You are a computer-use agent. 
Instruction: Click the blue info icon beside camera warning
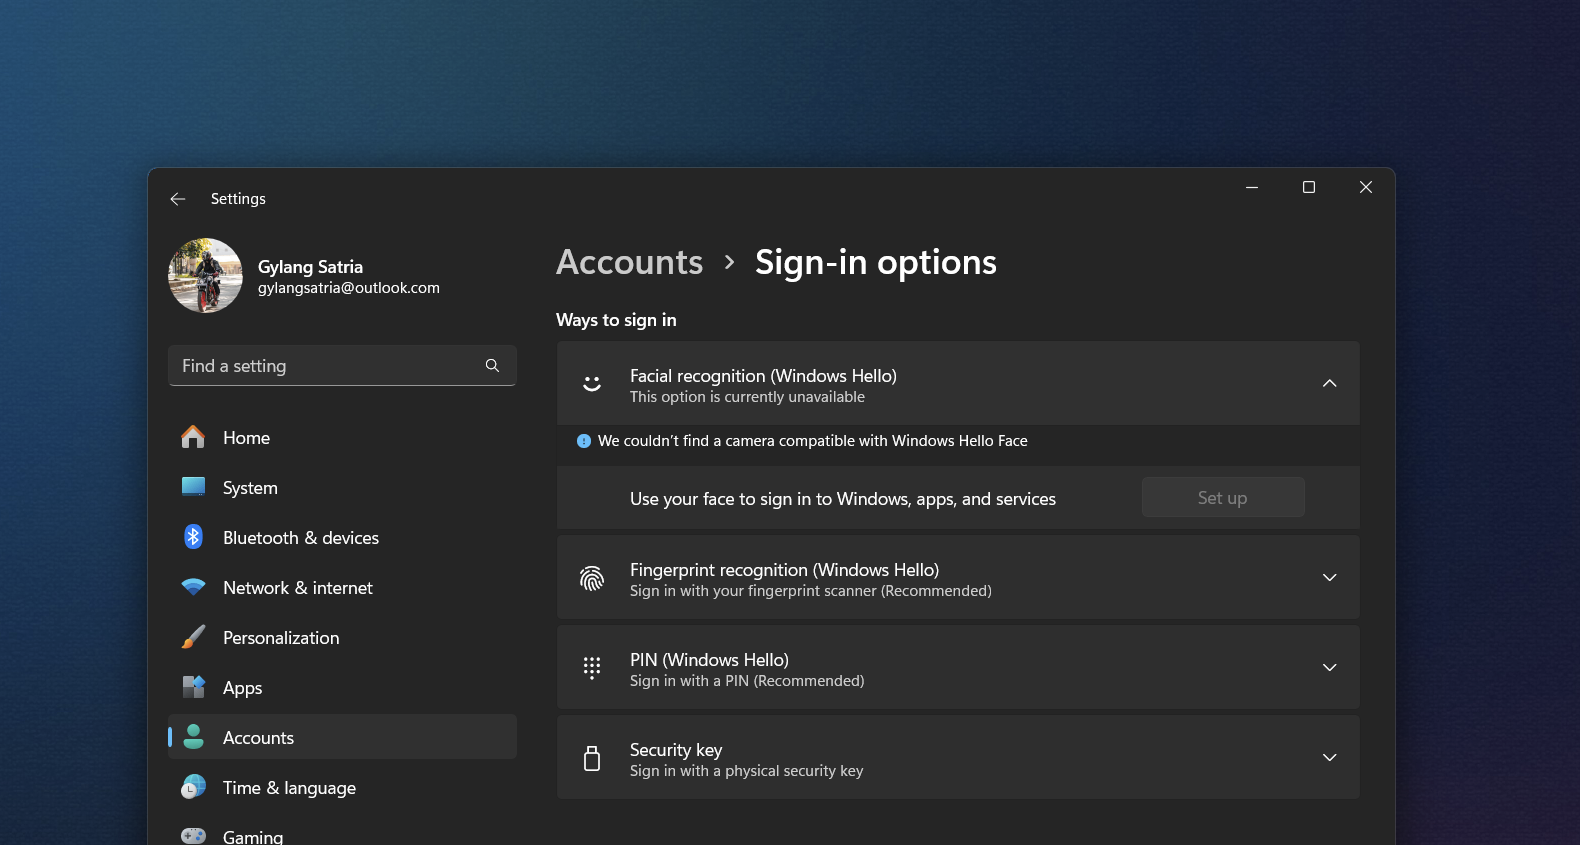(x=584, y=441)
